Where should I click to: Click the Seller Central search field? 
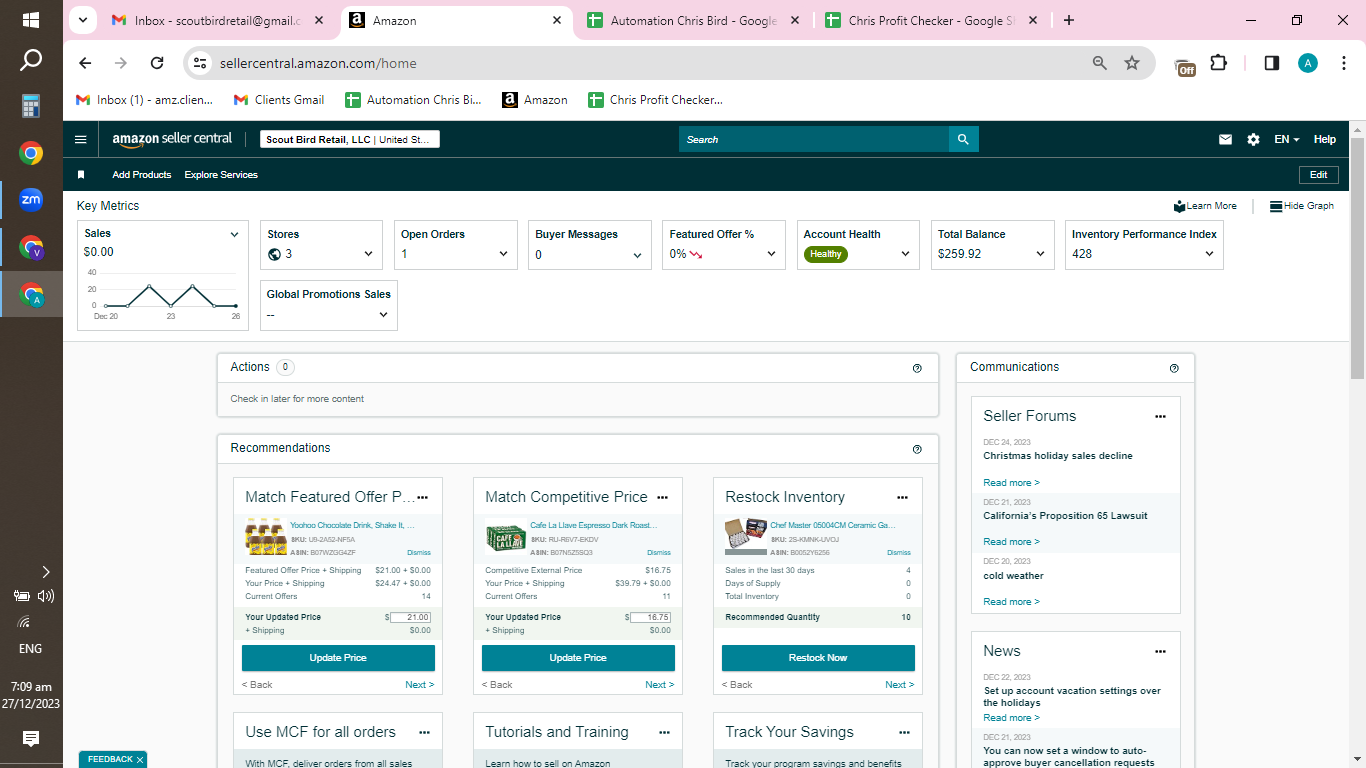[x=814, y=140]
